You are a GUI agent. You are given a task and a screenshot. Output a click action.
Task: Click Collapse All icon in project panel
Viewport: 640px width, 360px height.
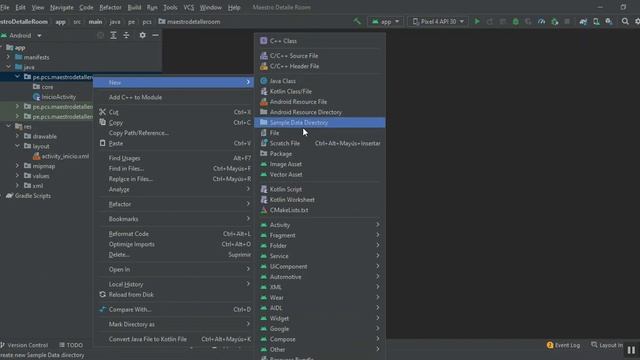pos(127,36)
